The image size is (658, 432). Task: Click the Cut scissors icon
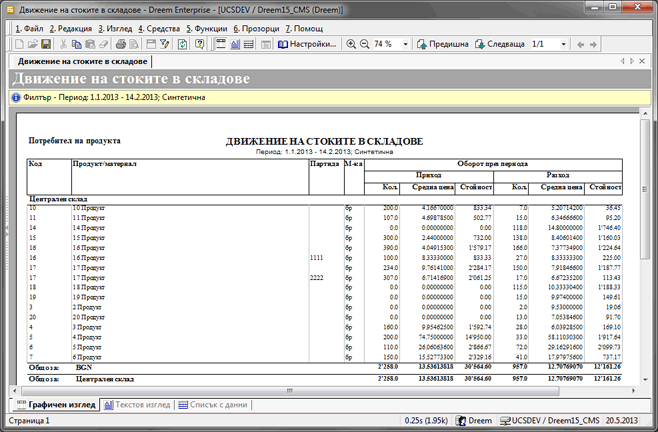tap(63, 44)
